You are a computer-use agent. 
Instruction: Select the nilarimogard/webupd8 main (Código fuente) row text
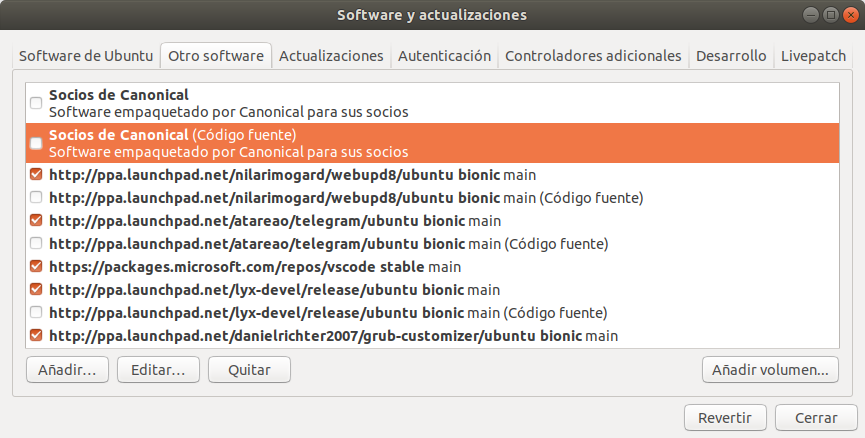point(346,197)
